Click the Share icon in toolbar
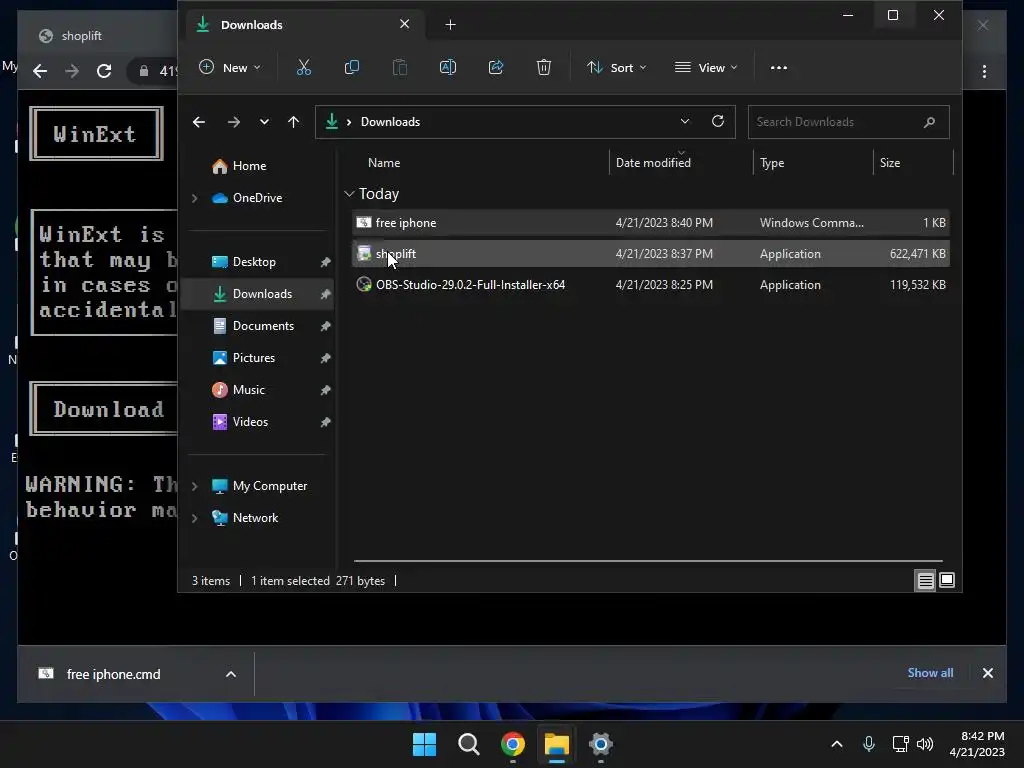1024x768 pixels. (x=496, y=67)
